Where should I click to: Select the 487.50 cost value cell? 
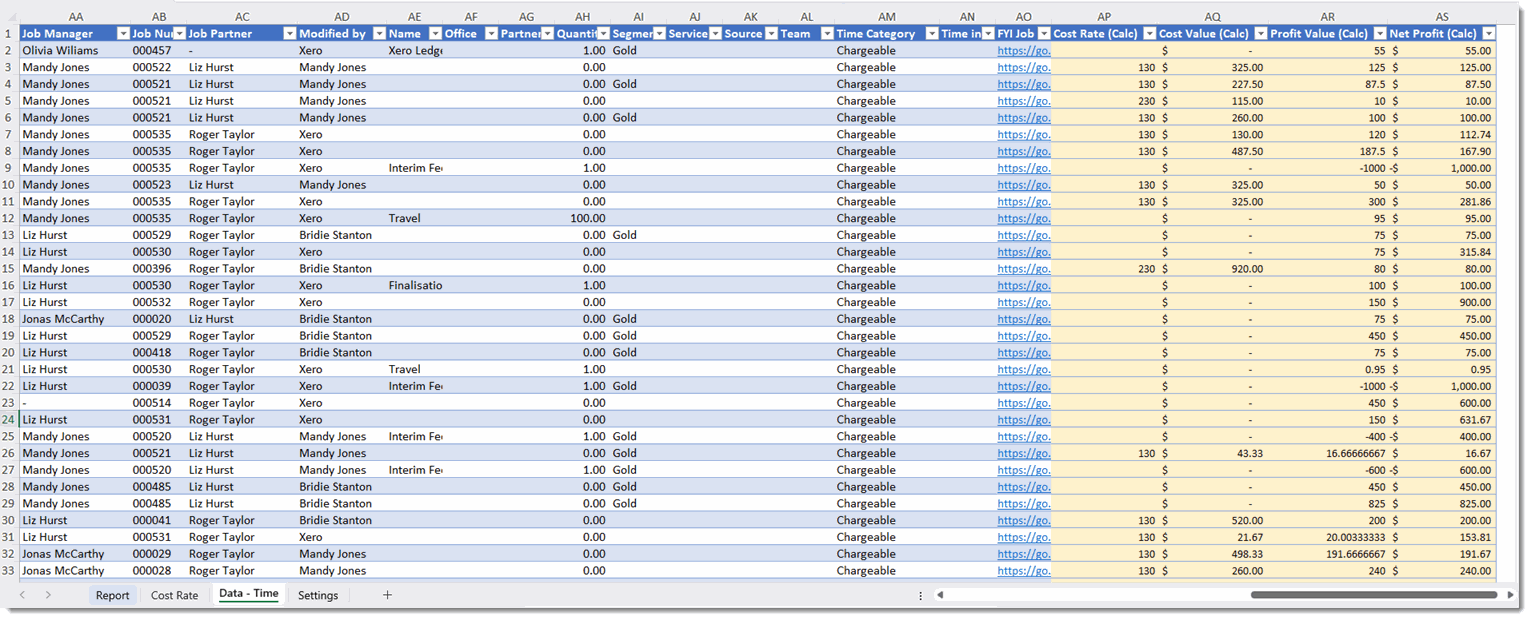[x=1212, y=151]
